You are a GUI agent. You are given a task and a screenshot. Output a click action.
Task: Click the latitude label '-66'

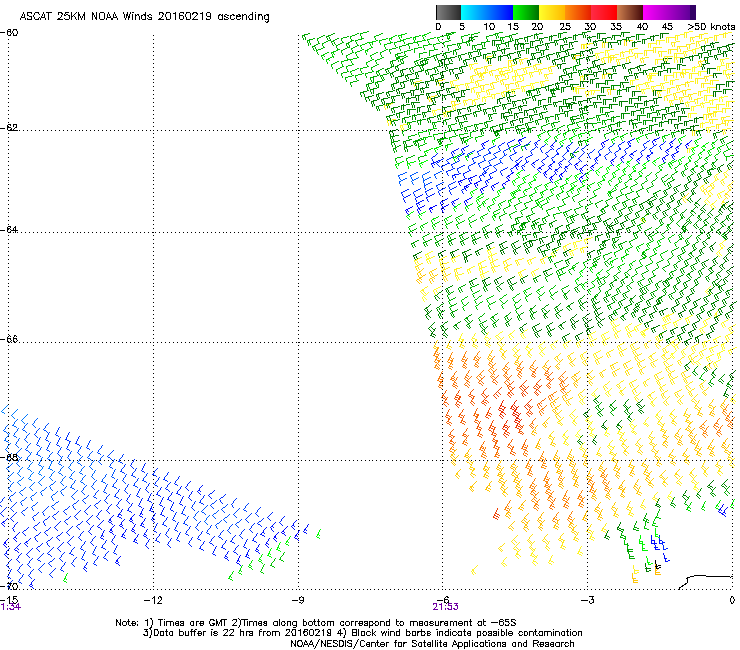coord(9,339)
